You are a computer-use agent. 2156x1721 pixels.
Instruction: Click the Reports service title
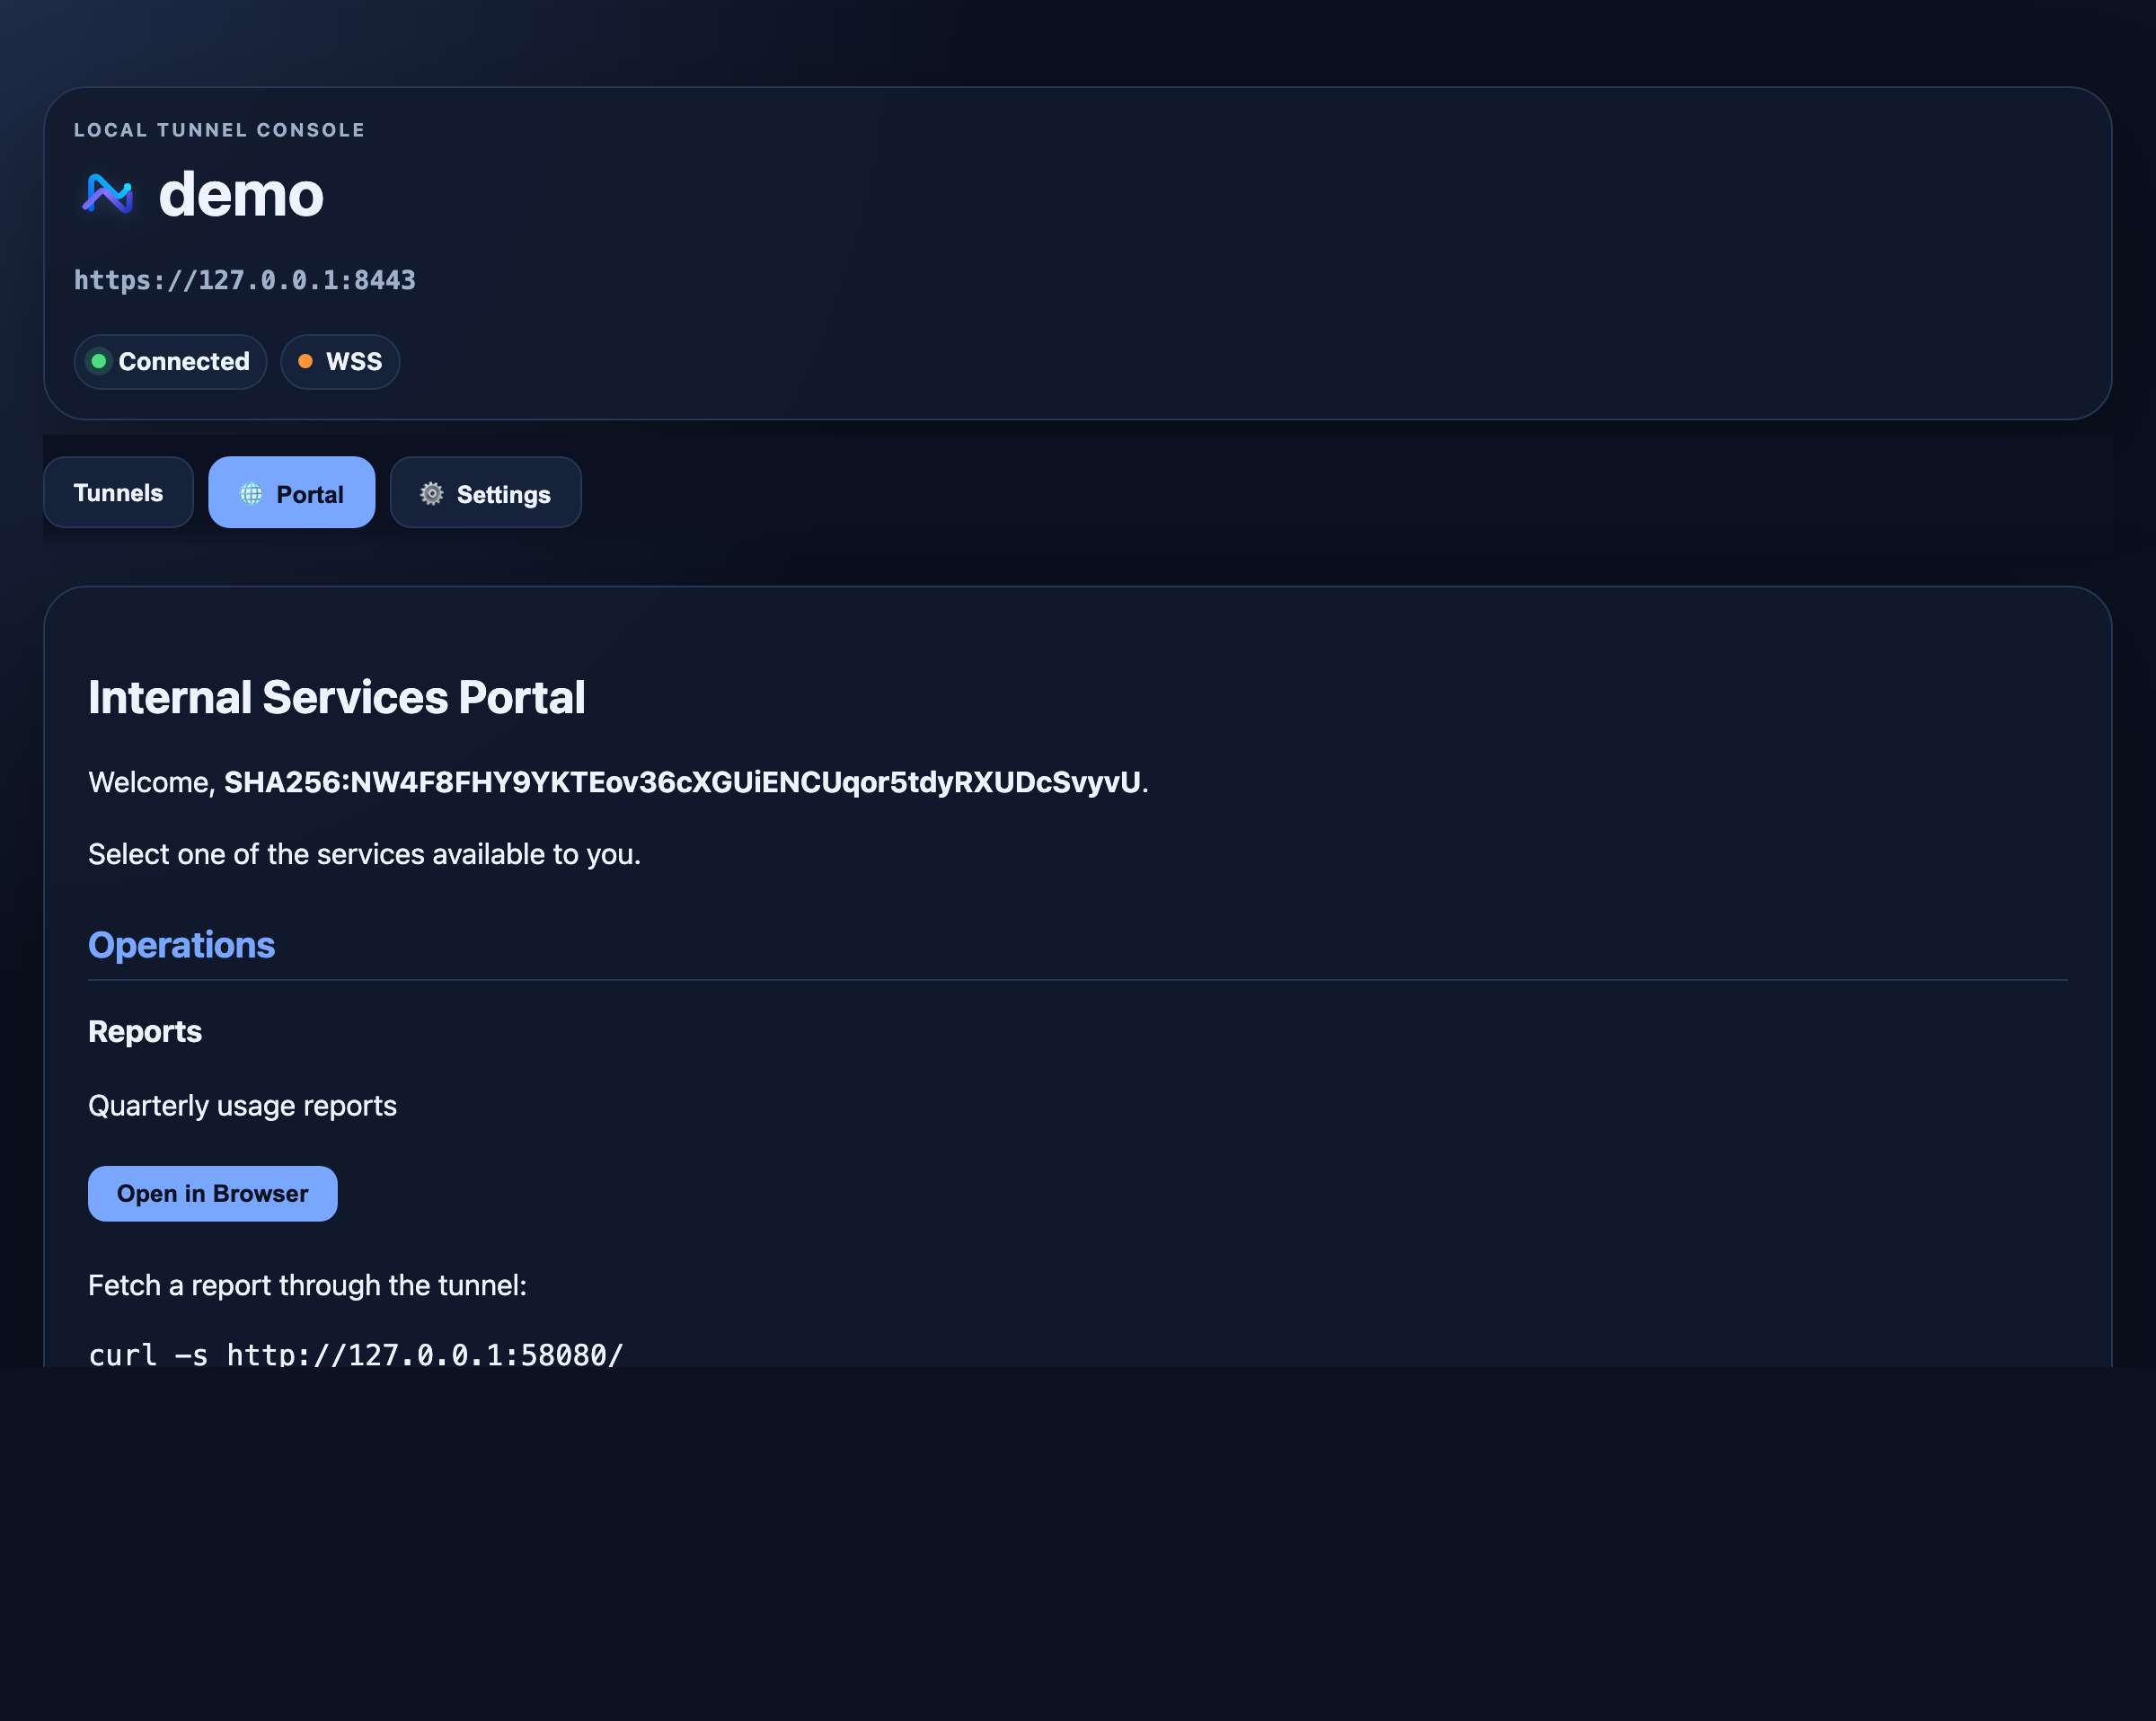(145, 1031)
